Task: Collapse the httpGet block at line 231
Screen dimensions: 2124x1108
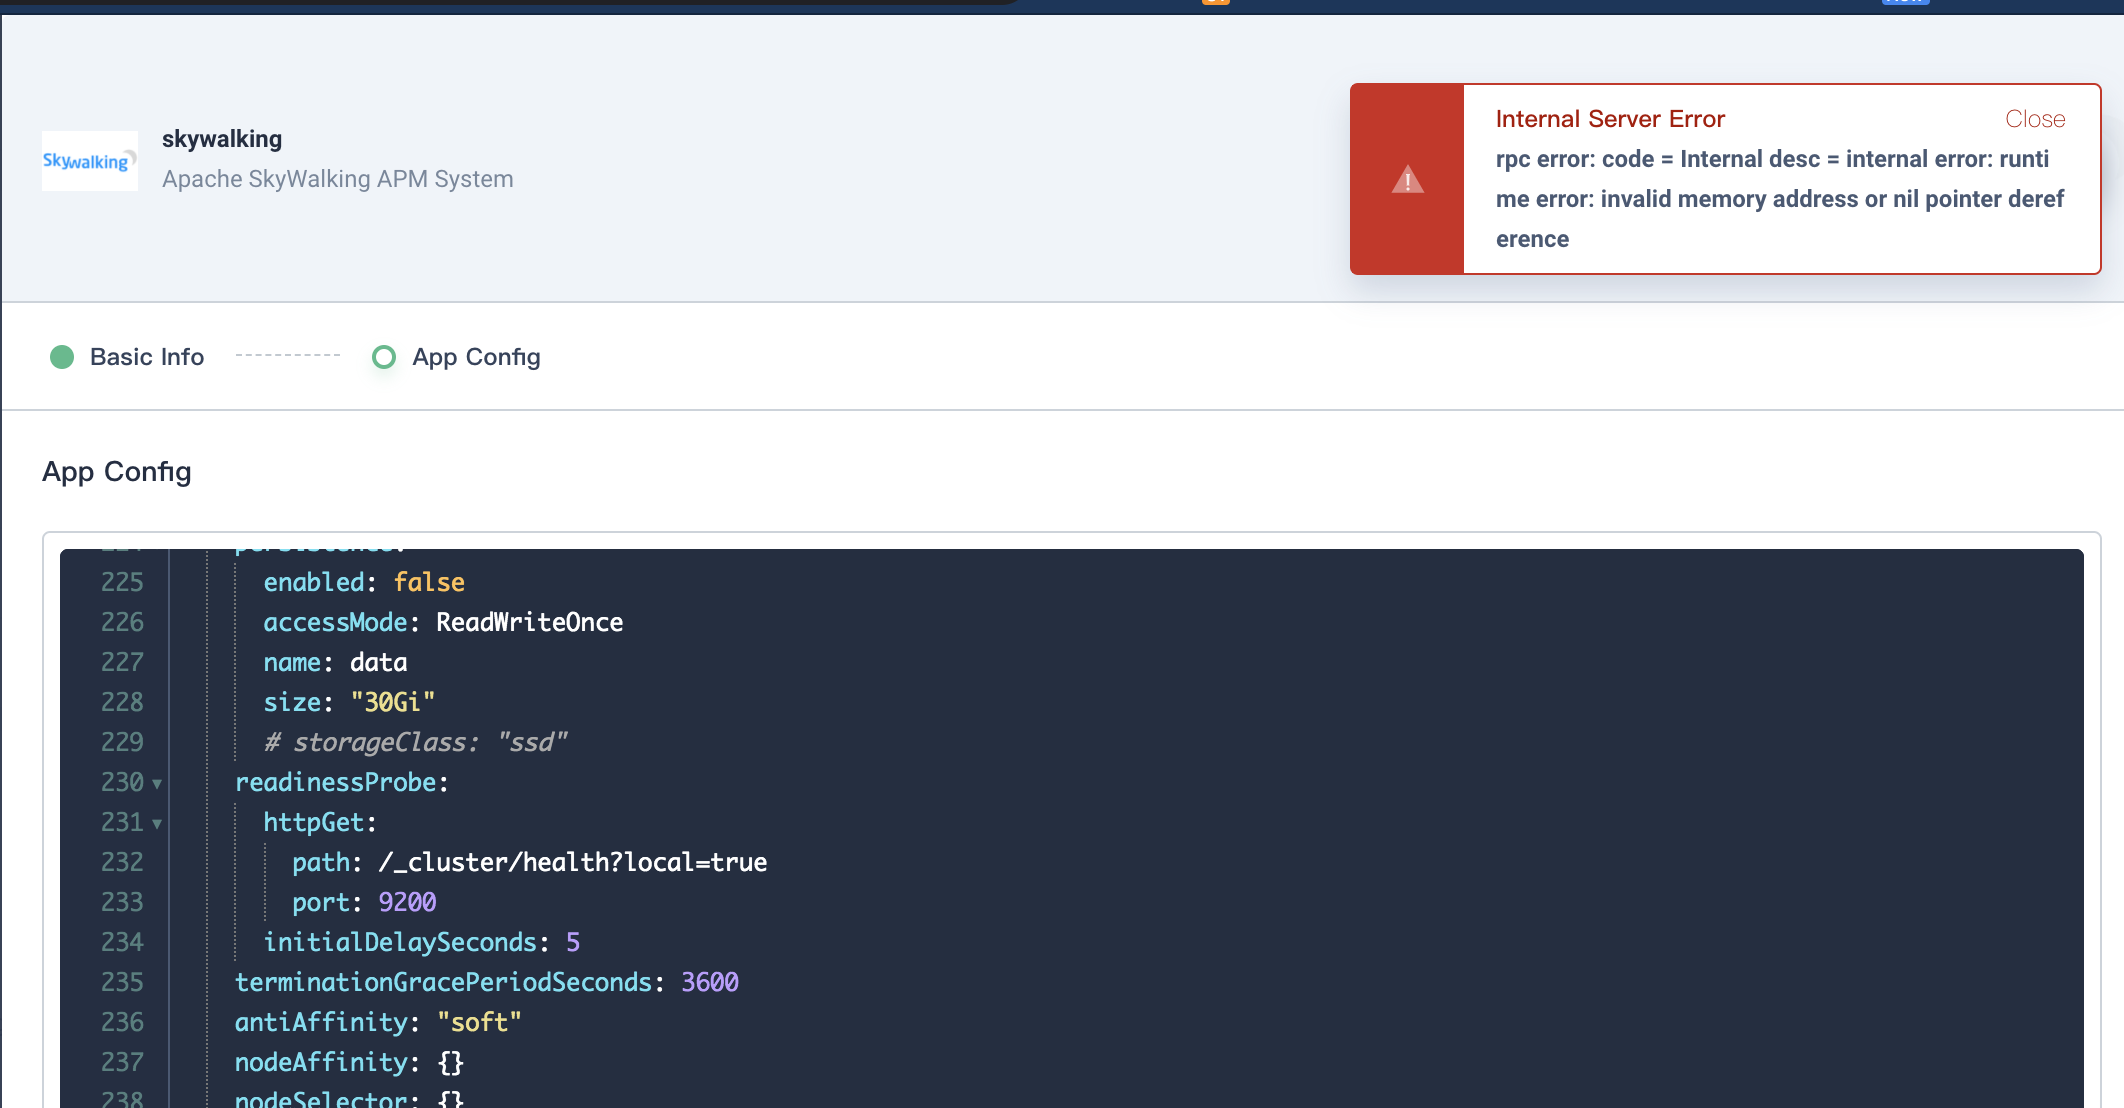Action: pyautogui.click(x=157, y=824)
